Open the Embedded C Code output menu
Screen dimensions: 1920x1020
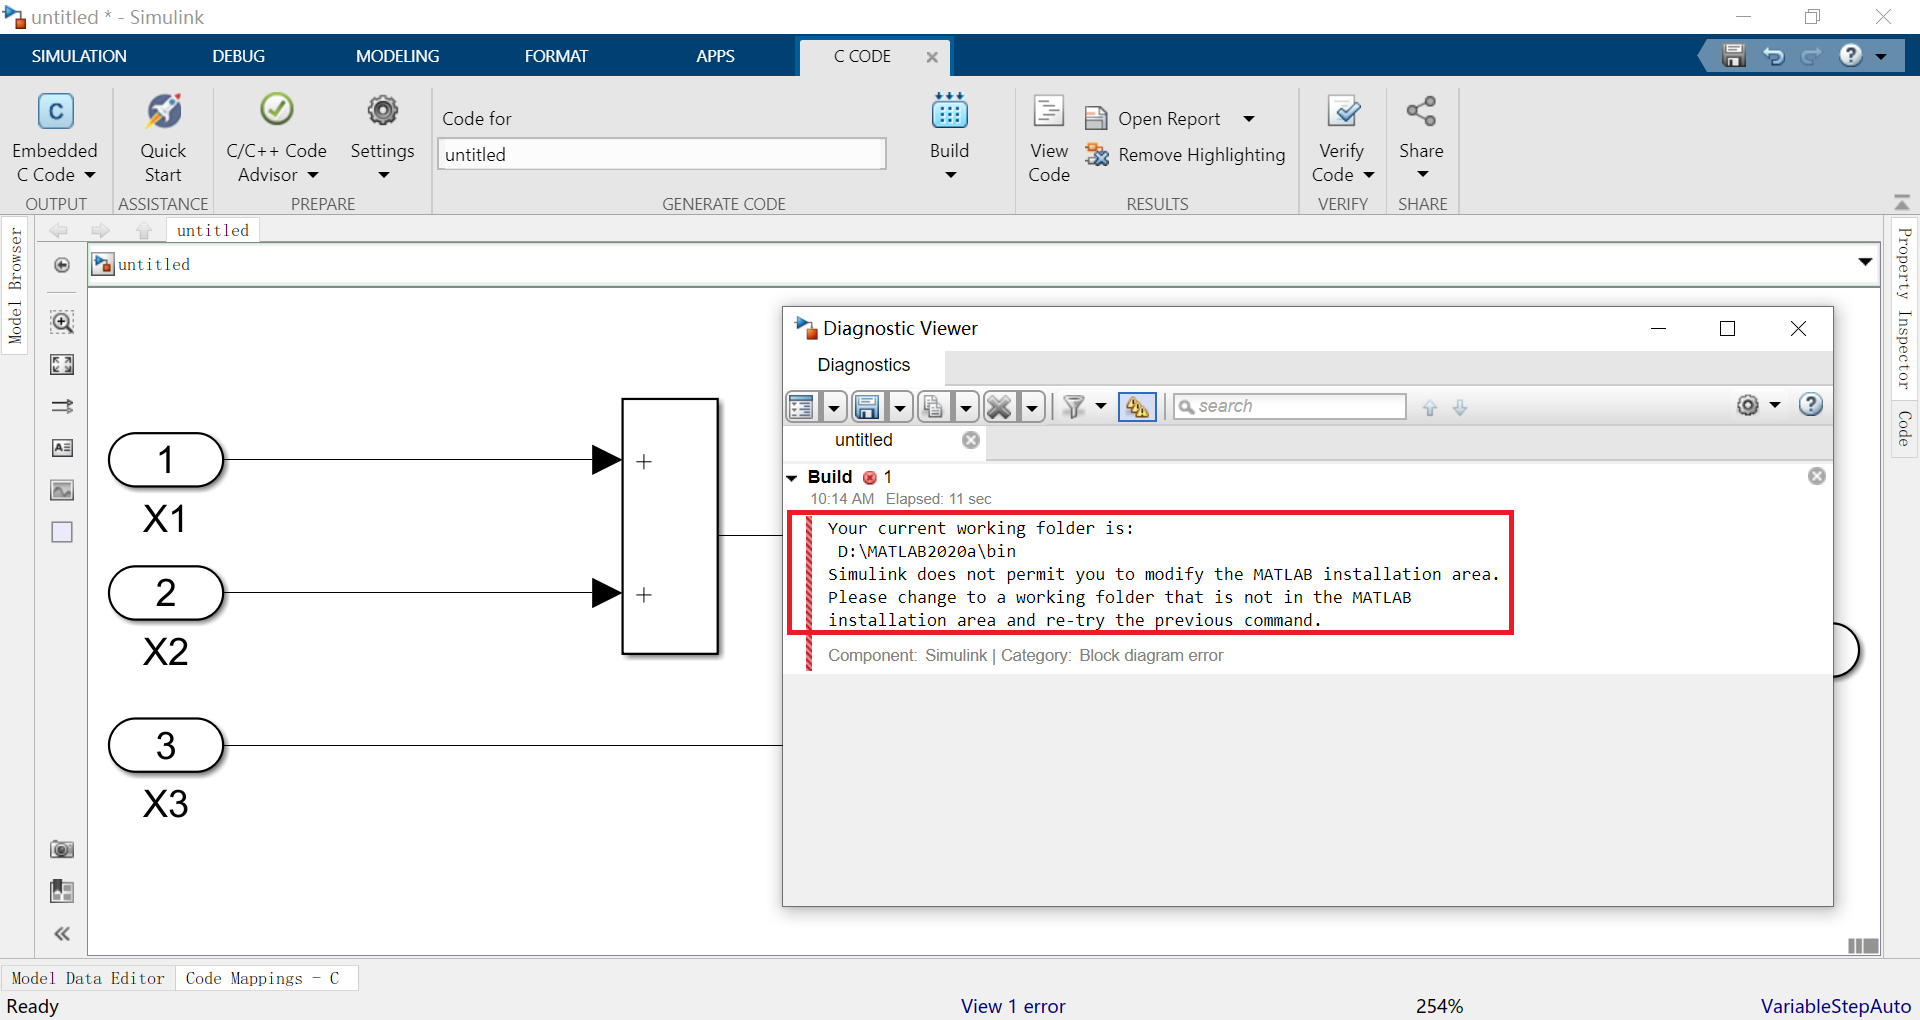click(55, 138)
